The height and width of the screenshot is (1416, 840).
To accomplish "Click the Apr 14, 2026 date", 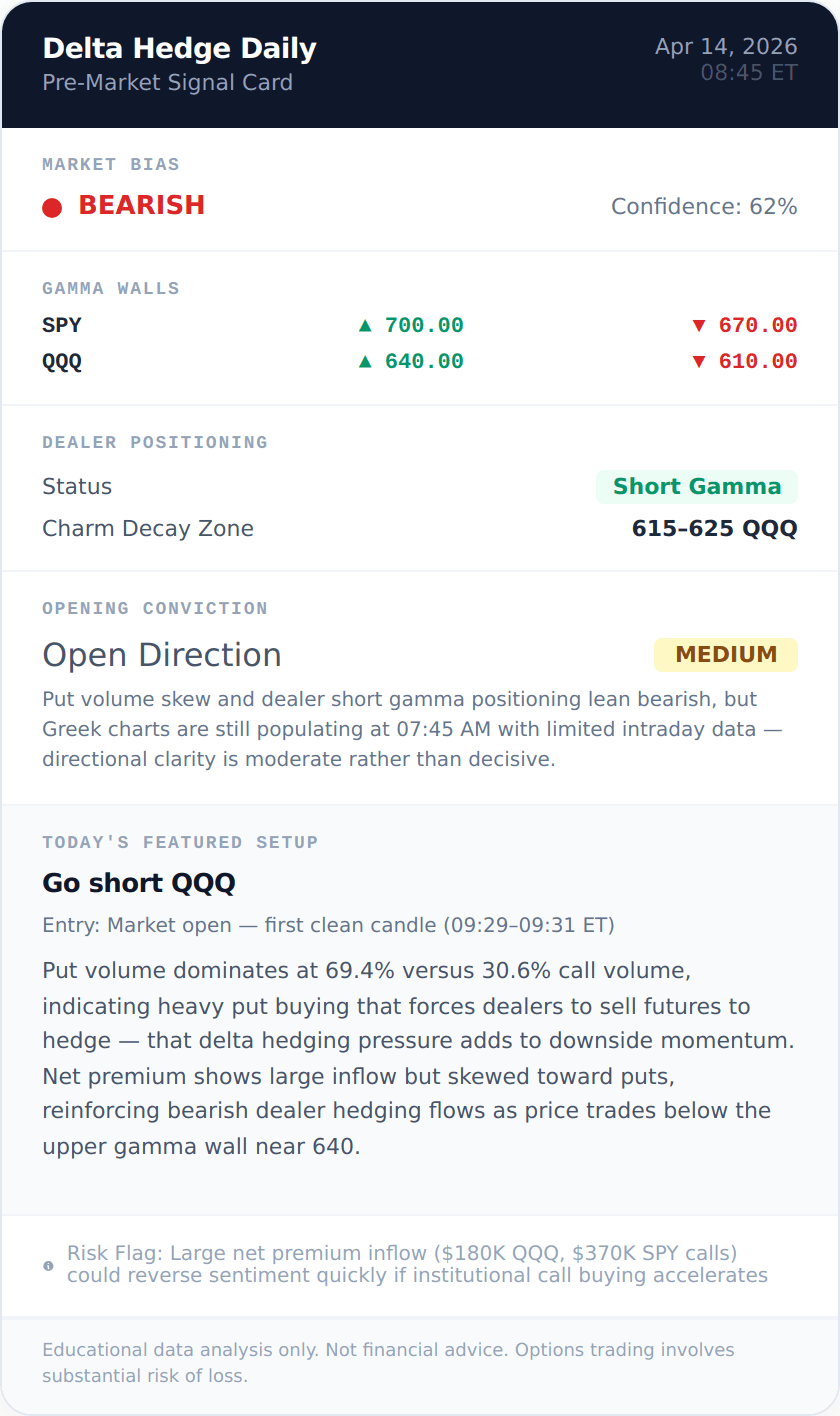I will click(726, 46).
